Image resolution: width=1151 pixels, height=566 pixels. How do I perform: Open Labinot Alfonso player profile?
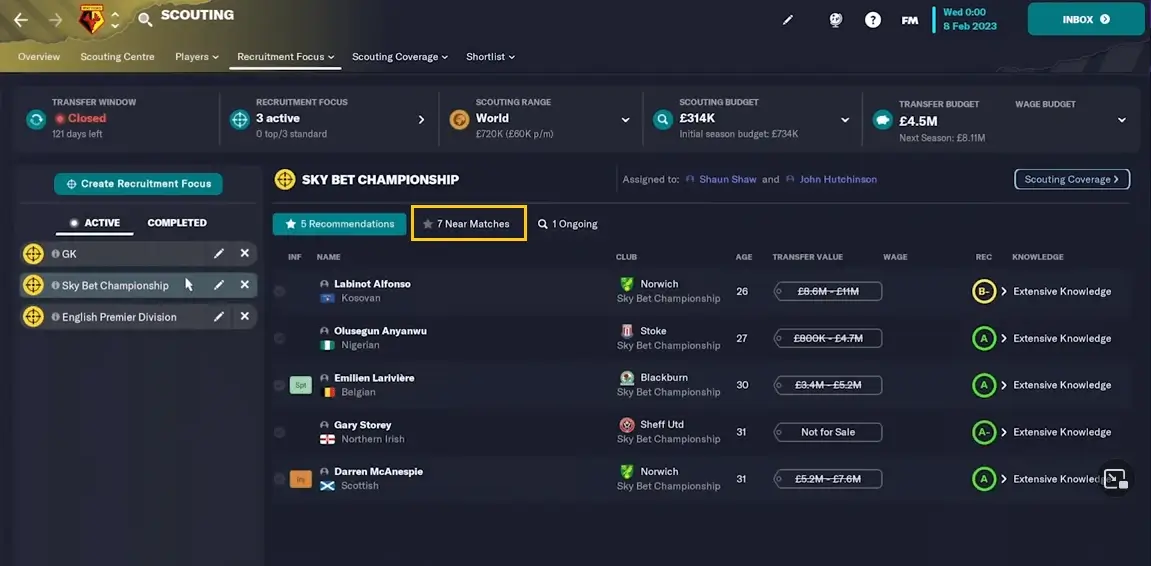[x=372, y=284]
